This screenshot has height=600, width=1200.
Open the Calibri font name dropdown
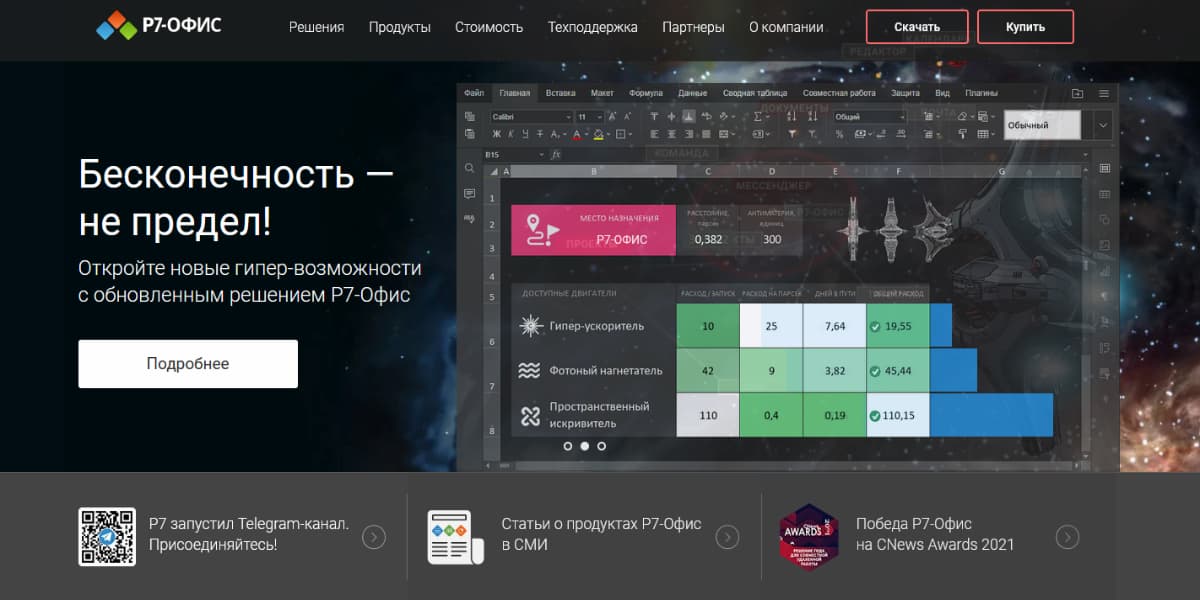(x=530, y=117)
